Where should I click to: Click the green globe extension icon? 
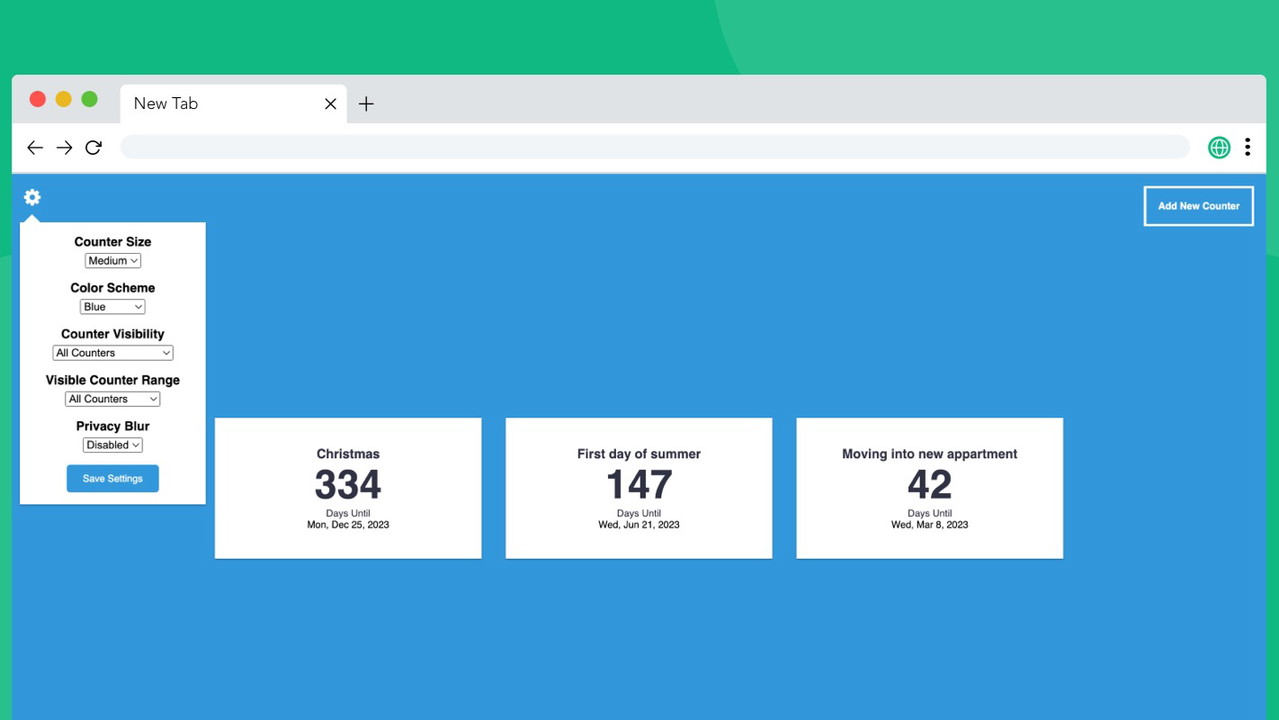coord(1218,148)
